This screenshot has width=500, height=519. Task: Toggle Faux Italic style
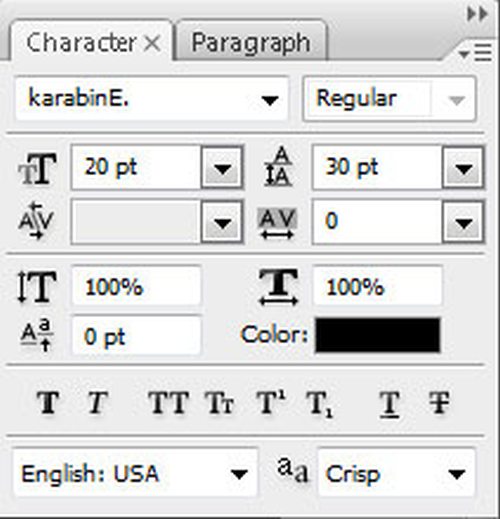(x=97, y=403)
